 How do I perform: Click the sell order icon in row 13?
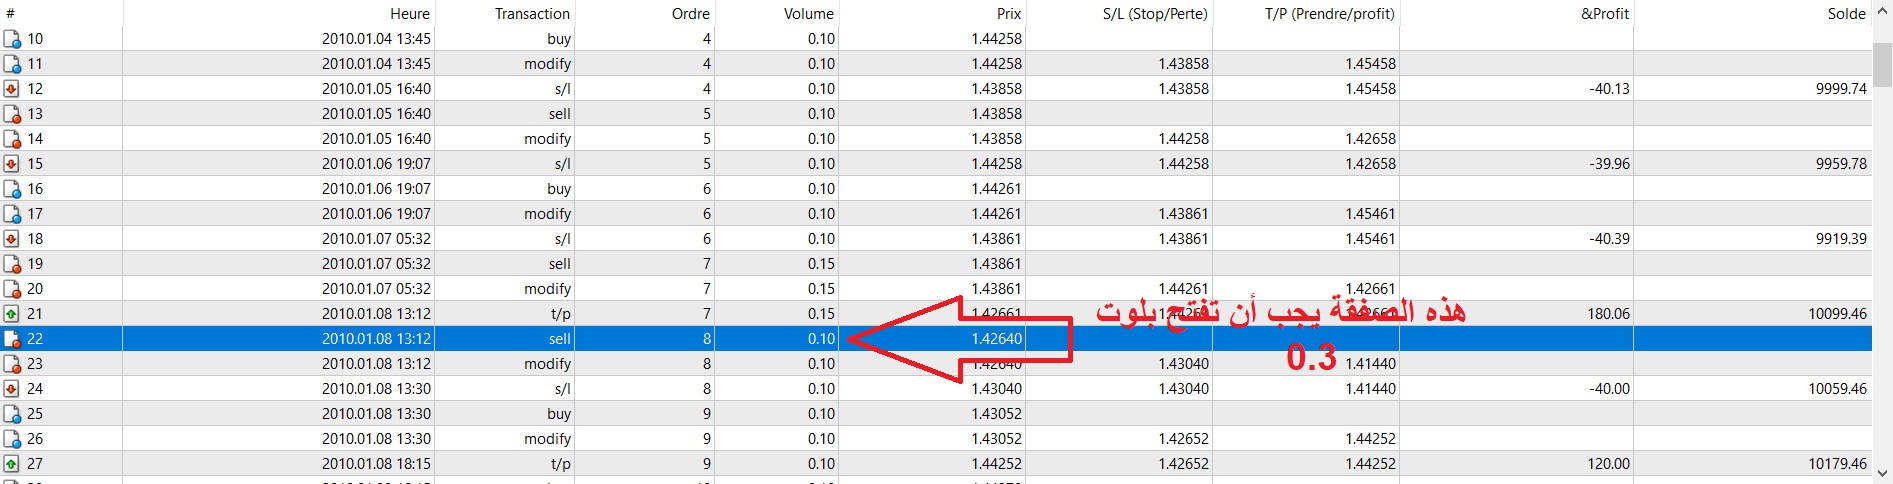[12, 114]
